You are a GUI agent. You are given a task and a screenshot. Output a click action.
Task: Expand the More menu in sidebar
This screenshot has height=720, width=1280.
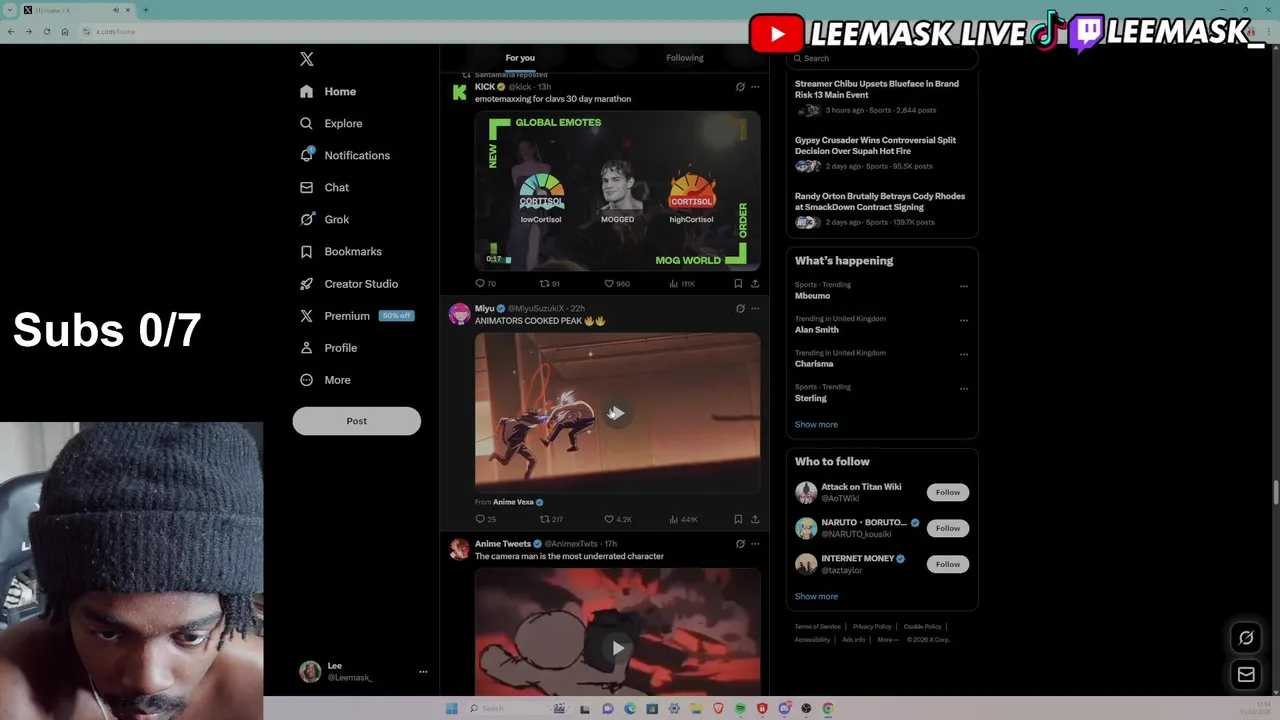pyautogui.click(x=325, y=380)
